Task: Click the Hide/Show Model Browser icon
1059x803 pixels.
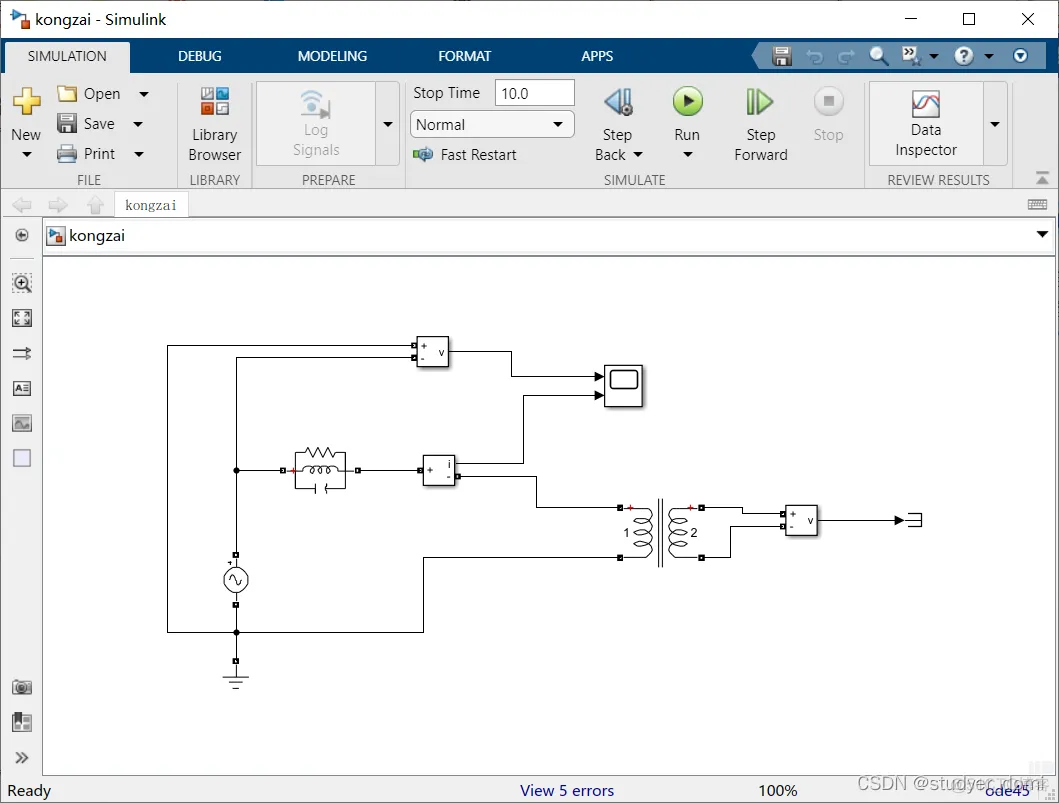Action: point(22,235)
